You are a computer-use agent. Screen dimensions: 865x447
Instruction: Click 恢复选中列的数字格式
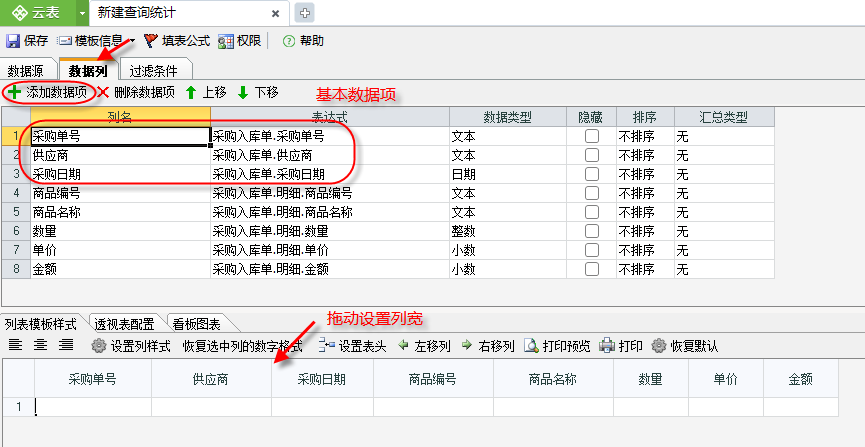[x=243, y=346]
